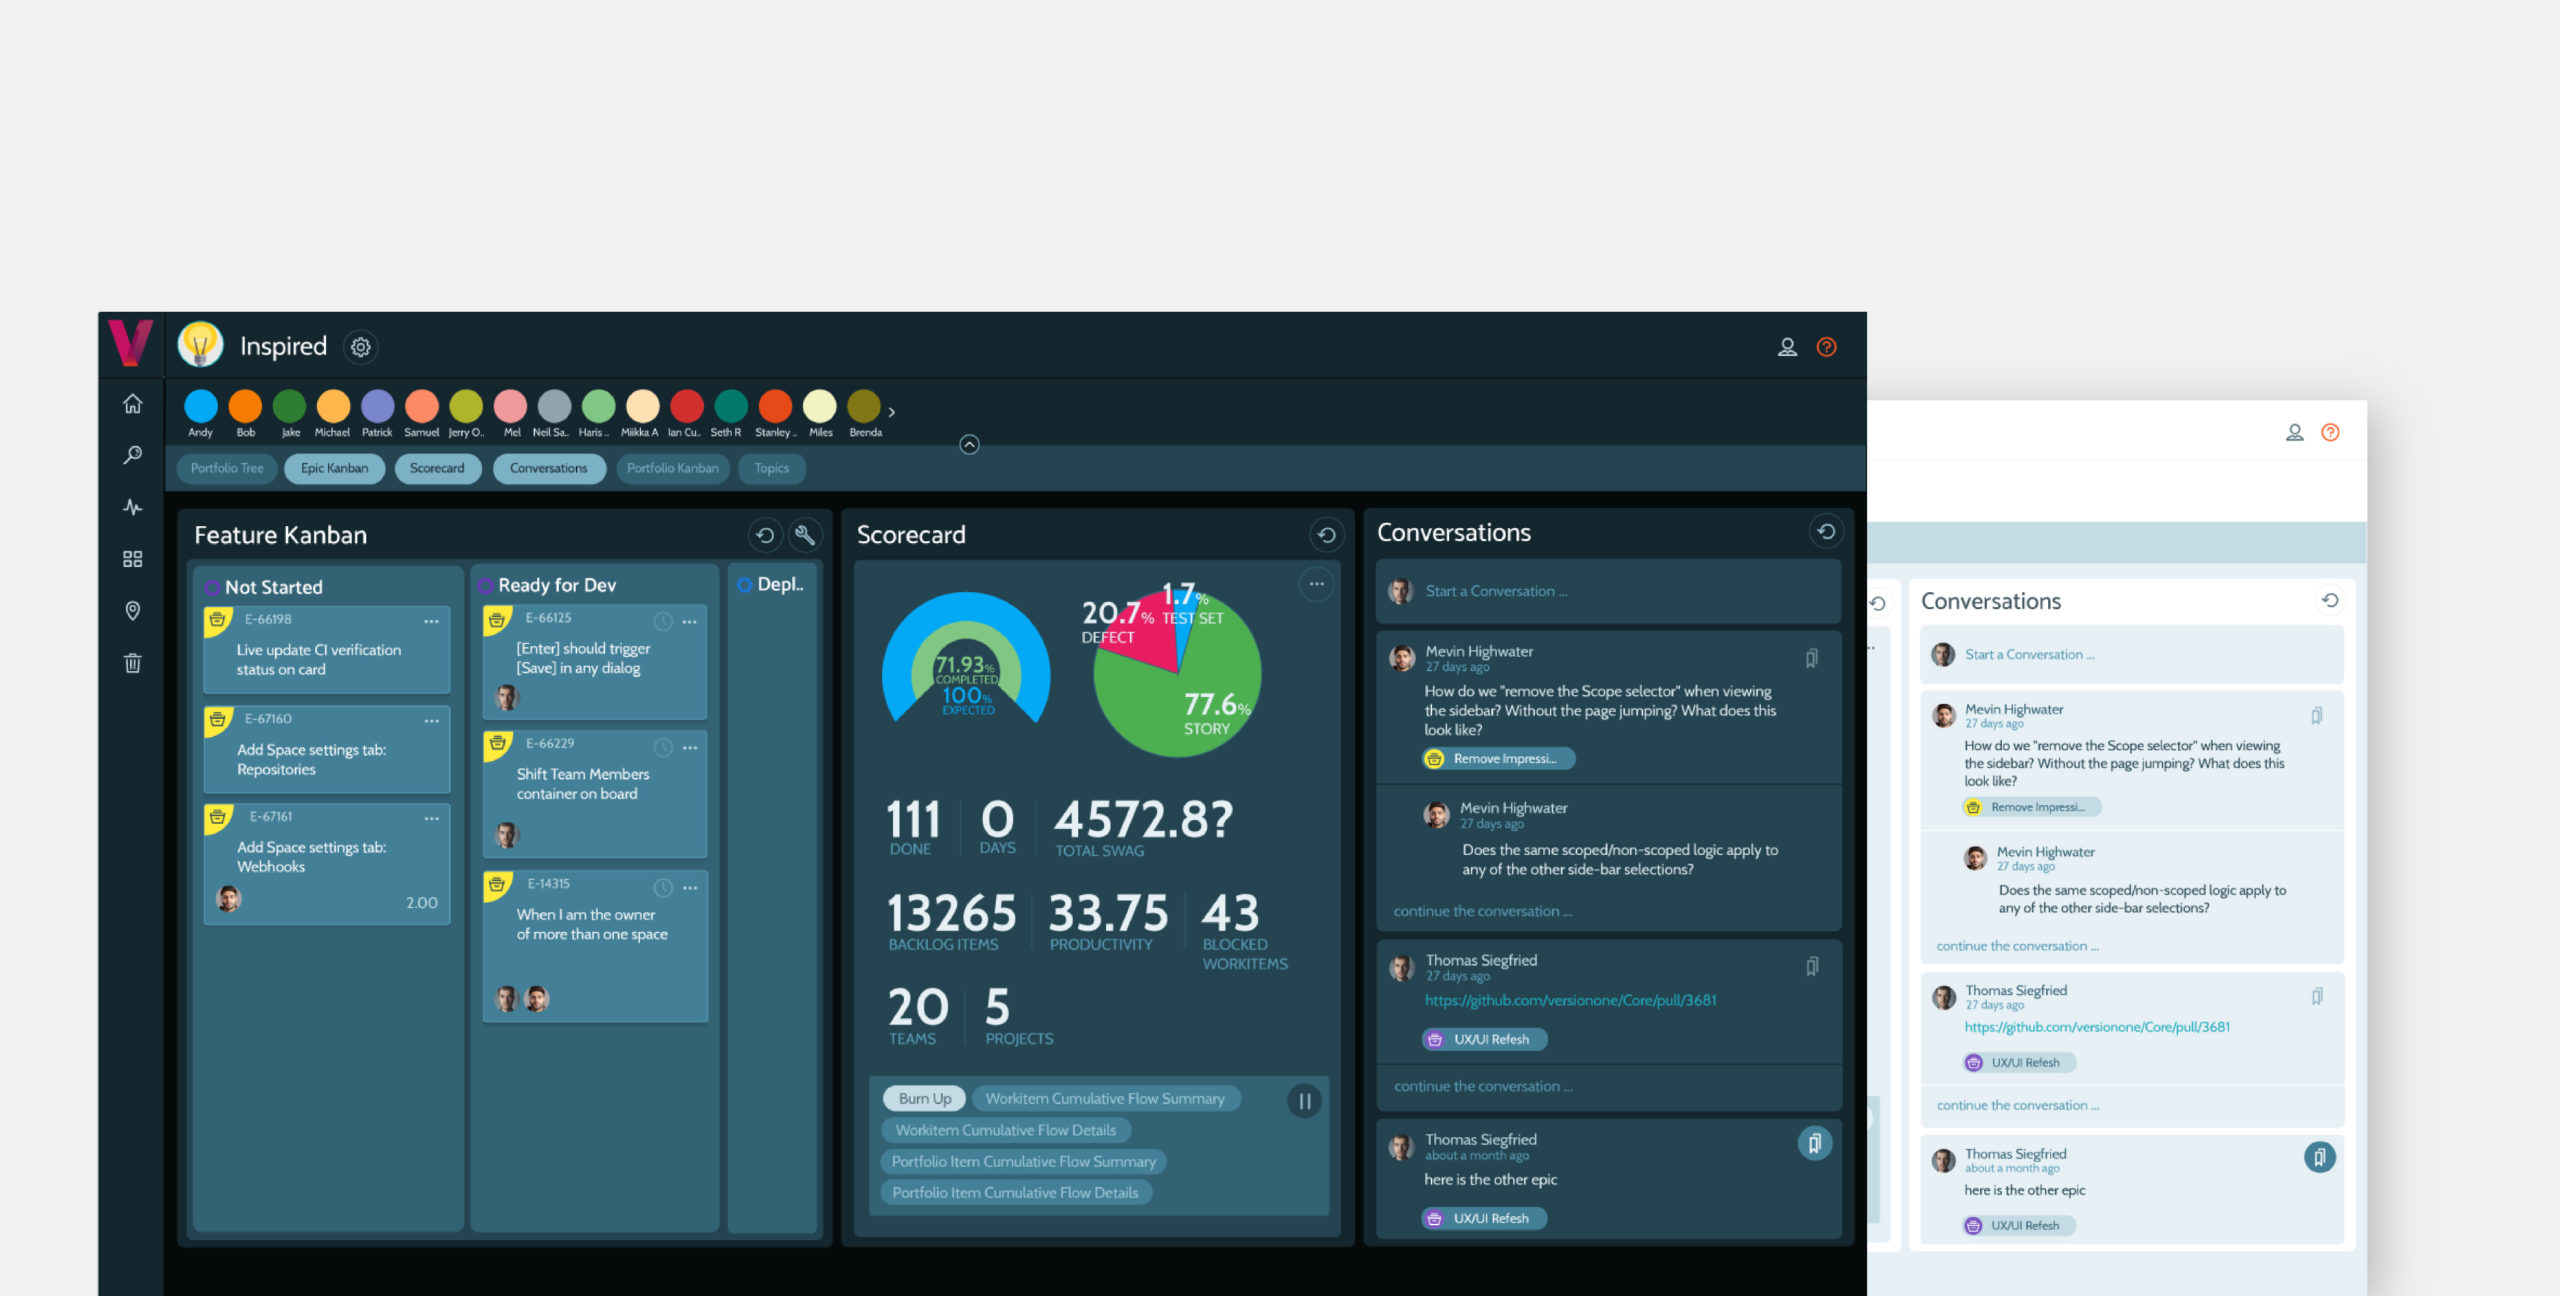Click the trash icon in sidebar
This screenshot has width=2560, height=1296.
[132, 663]
